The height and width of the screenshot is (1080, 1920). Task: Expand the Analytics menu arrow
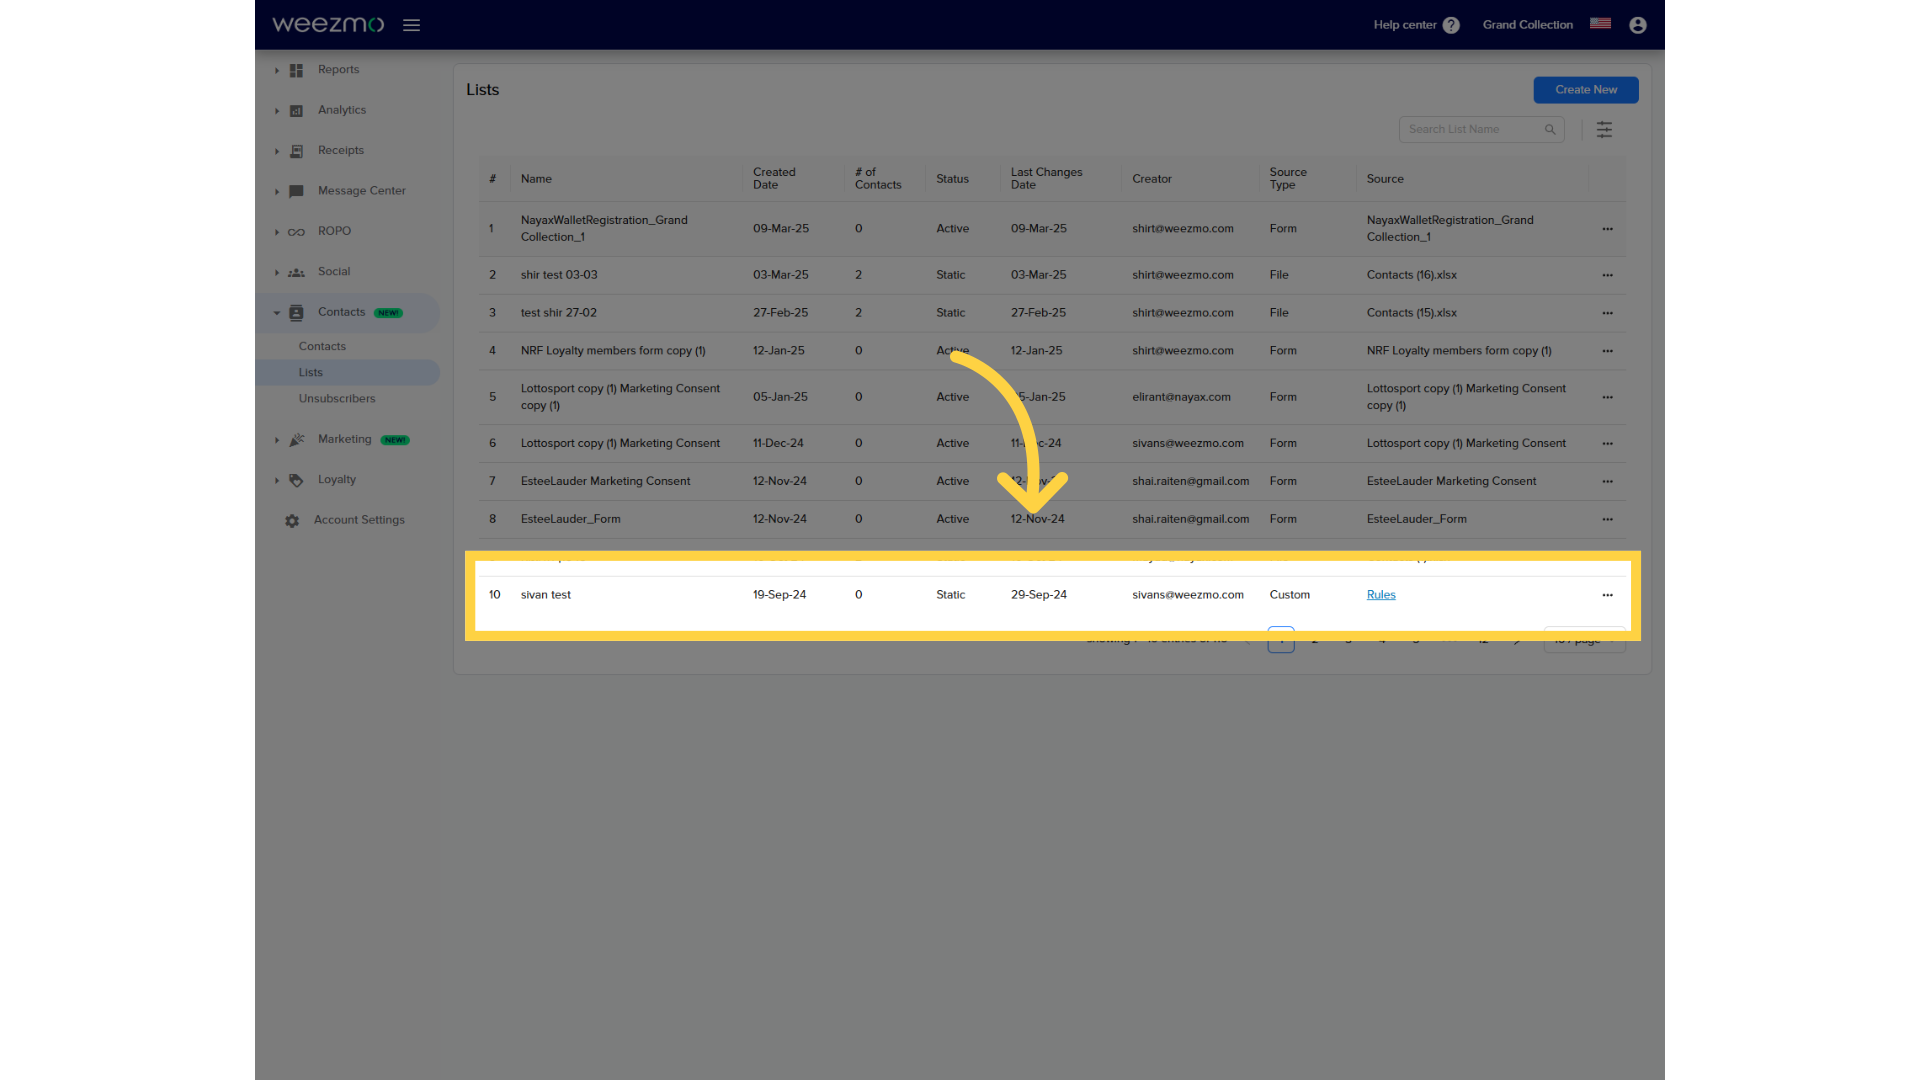click(277, 110)
